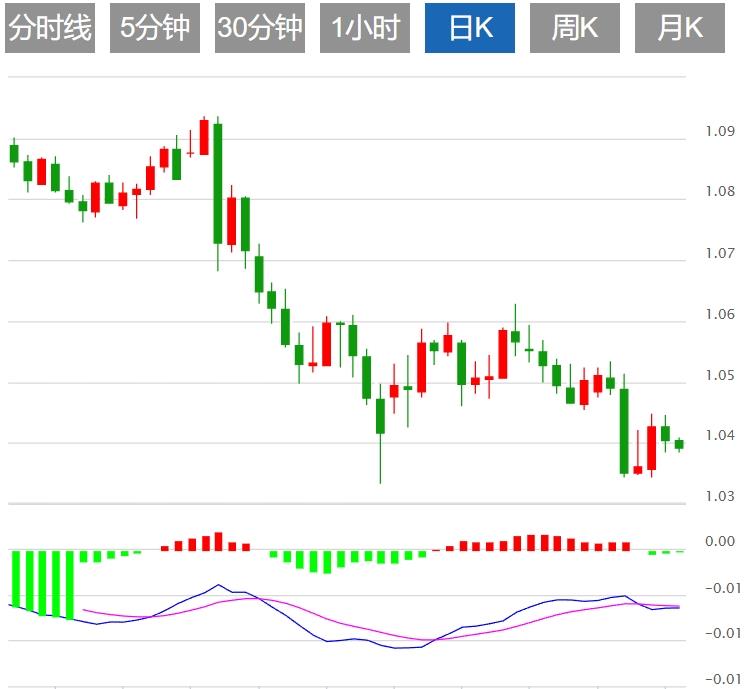
Task: Click the tallest green candlestick dropping from 1.09
Action: (218, 183)
